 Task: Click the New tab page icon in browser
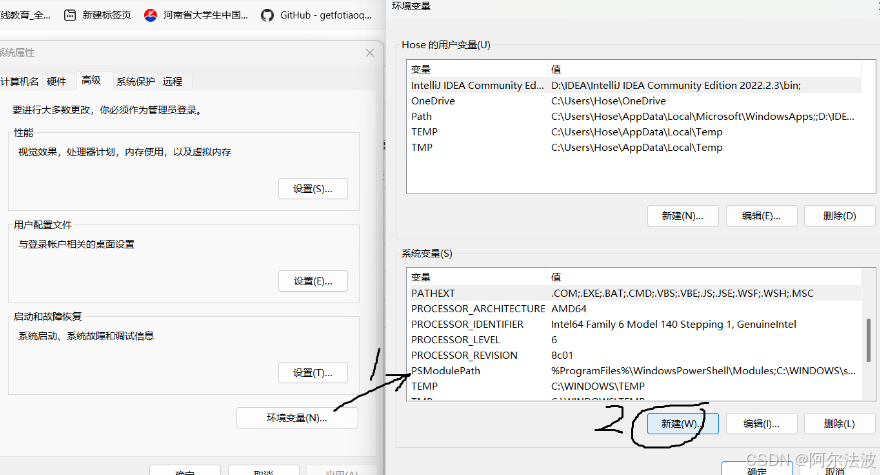click(x=70, y=15)
